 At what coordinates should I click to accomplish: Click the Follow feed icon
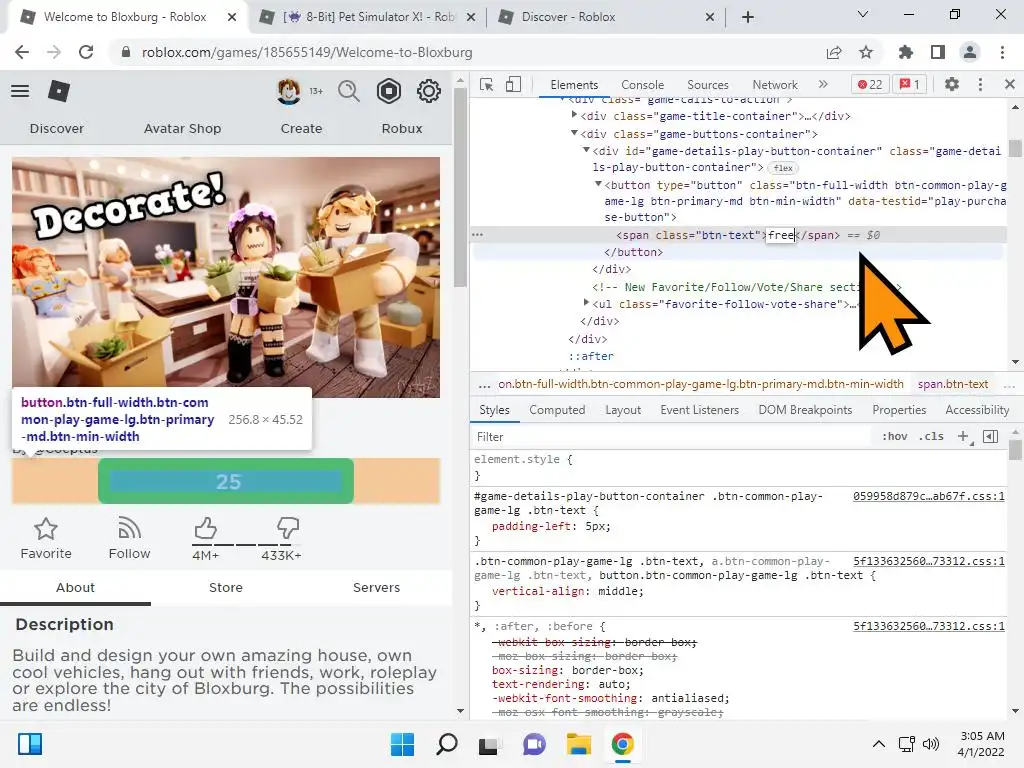pos(129,528)
